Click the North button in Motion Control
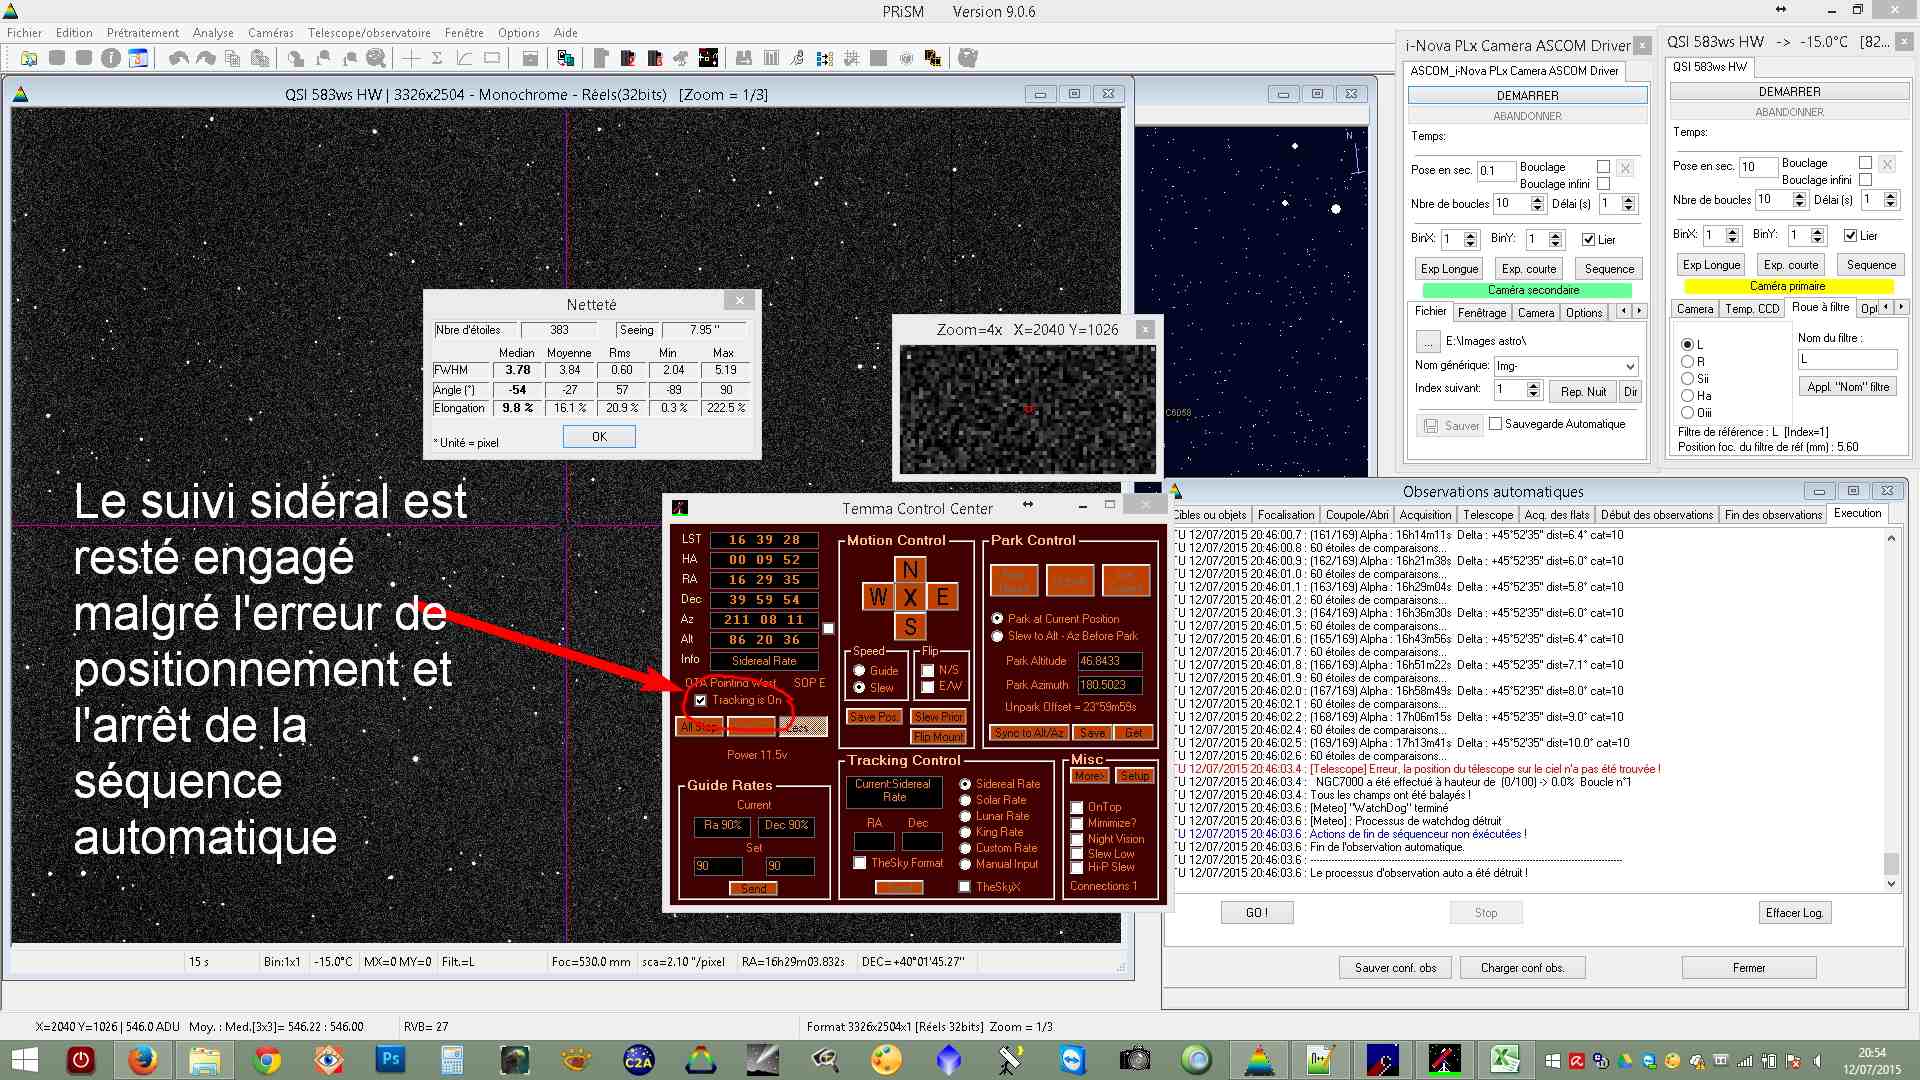Image resolution: width=1920 pixels, height=1080 pixels. (x=910, y=570)
